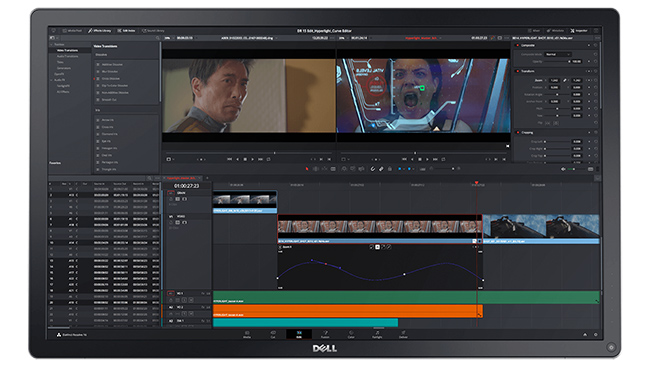Toggle the Zoom link chain icon
Viewport: 650px width, 366px height.
[565, 80]
